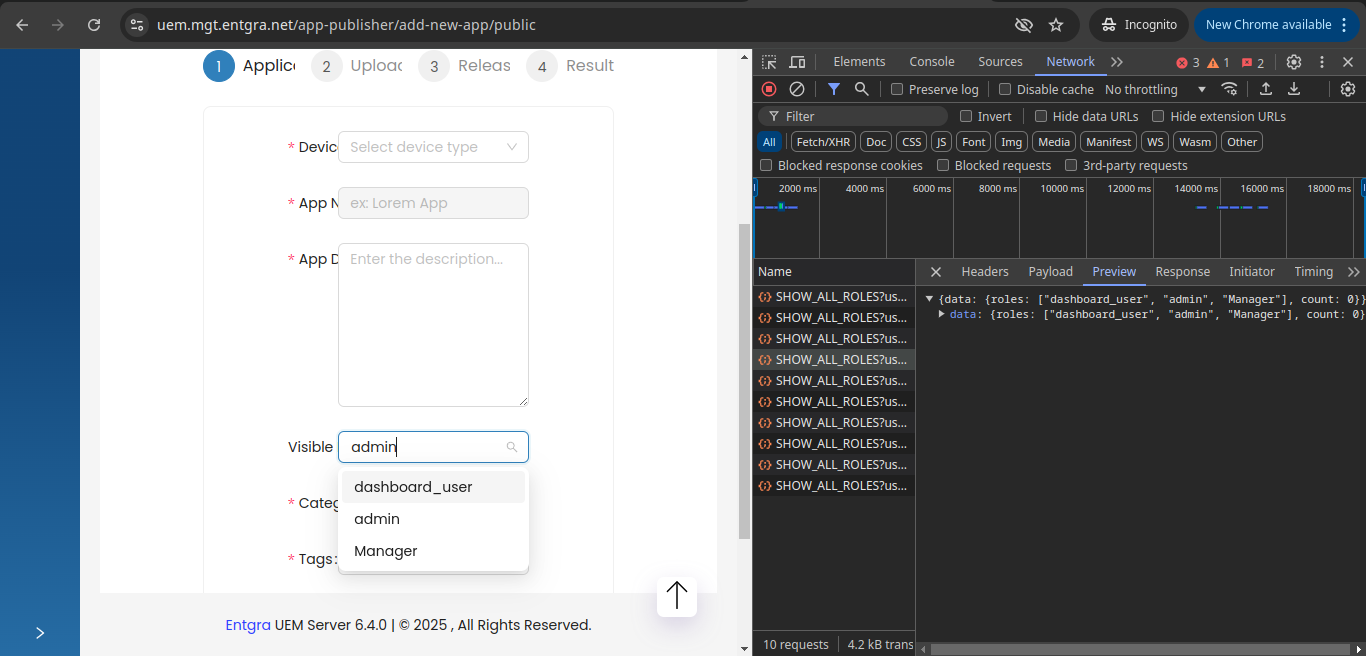Image resolution: width=1366 pixels, height=656 pixels.
Task: Check 3rd-party requests option
Action: pyautogui.click(x=1071, y=165)
